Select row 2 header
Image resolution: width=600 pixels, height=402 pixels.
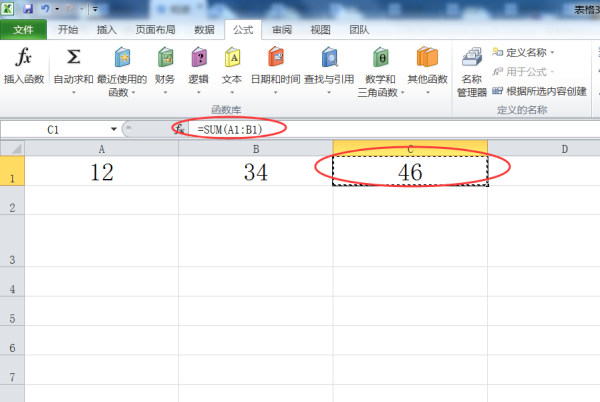tap(12, 200)
